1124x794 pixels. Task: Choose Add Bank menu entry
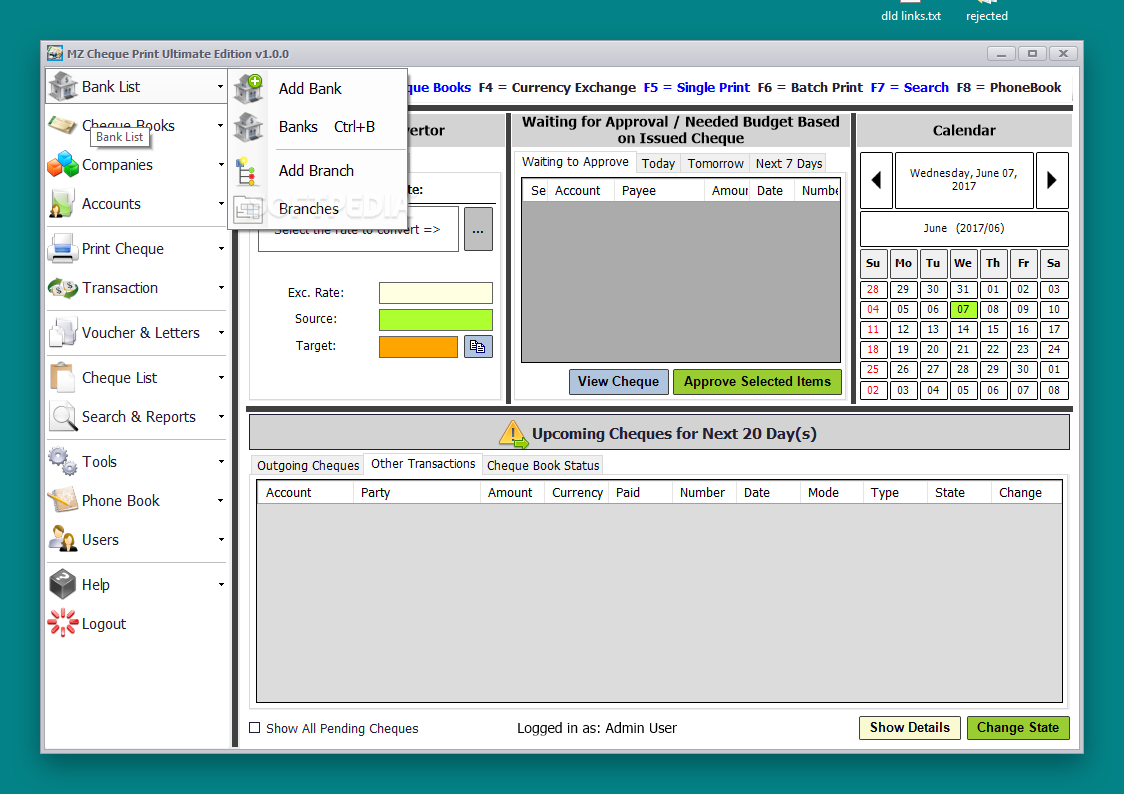click(318, 89)
